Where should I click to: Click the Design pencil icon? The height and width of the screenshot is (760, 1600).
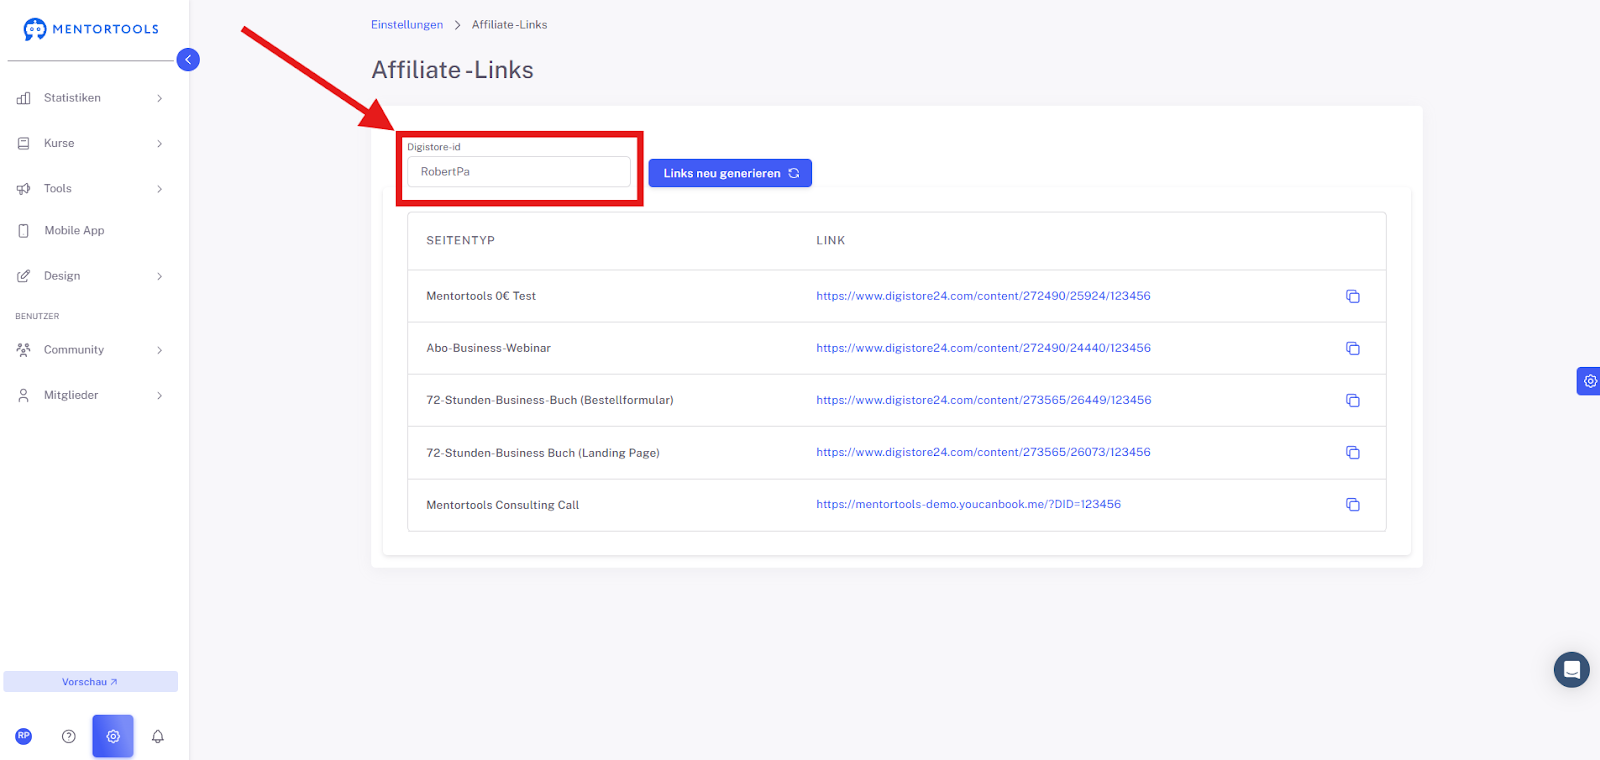tap(24, 276)
